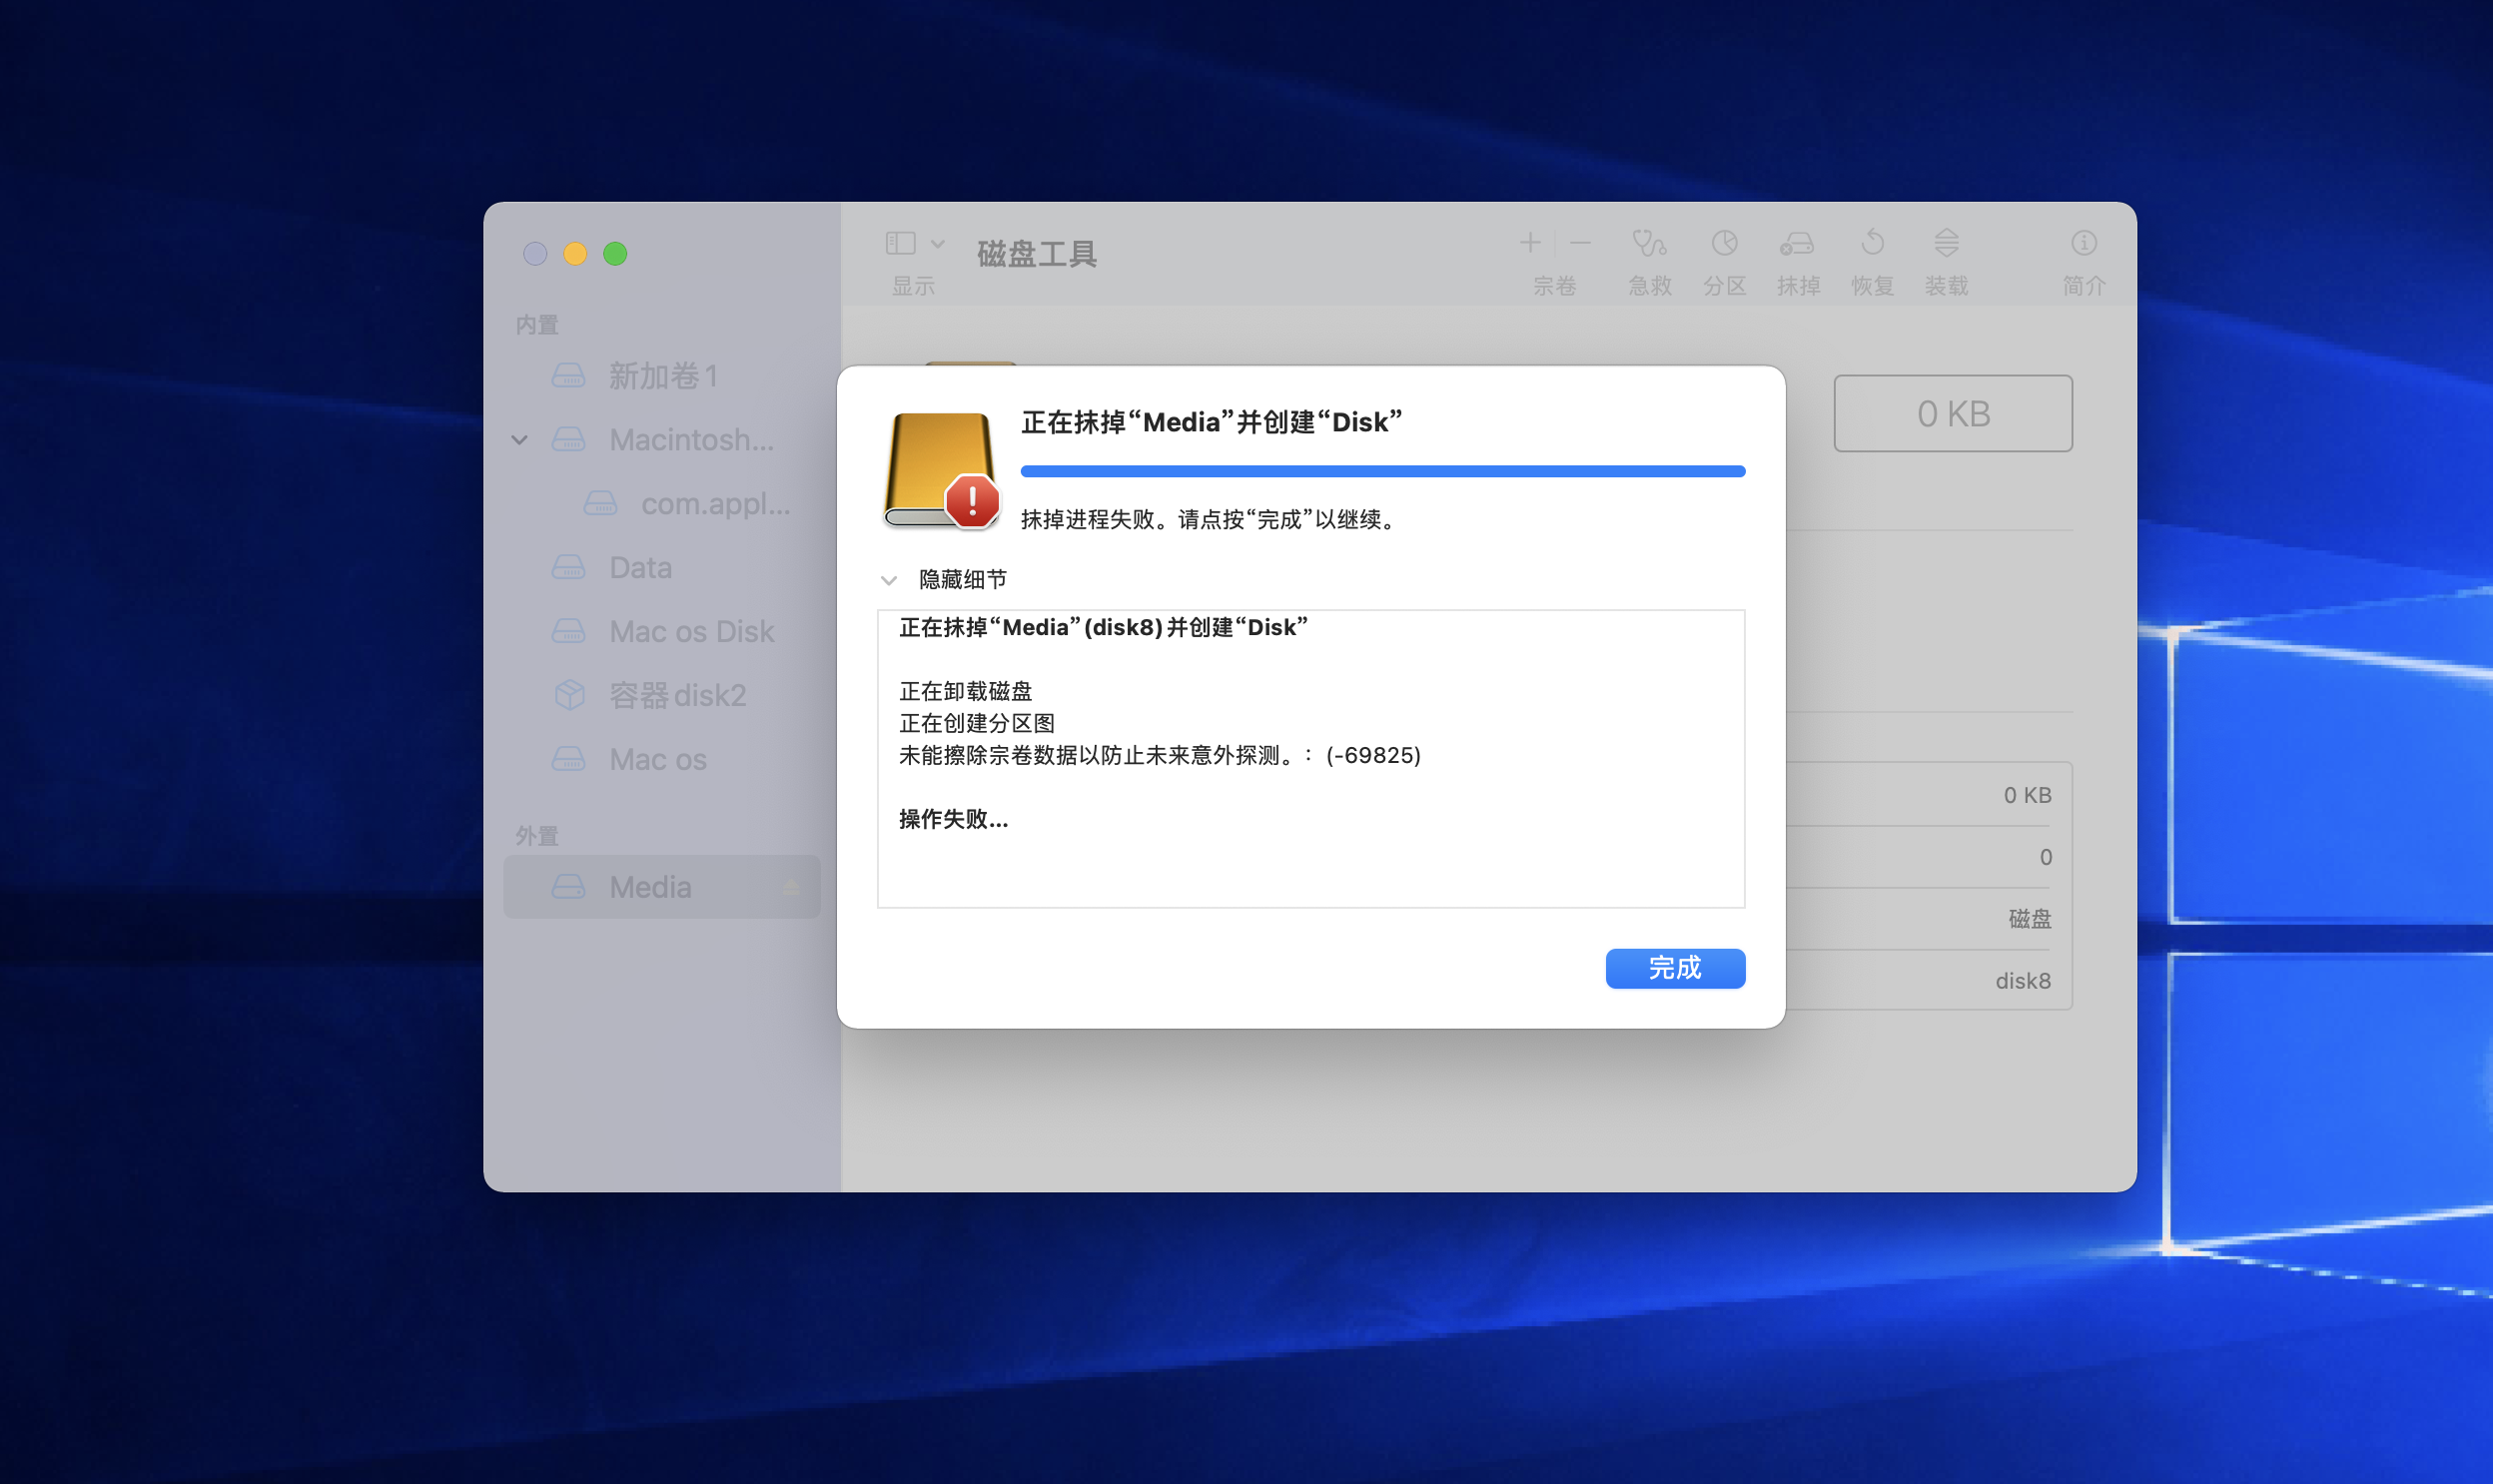Open the Info panel icon

[2084, 243]
